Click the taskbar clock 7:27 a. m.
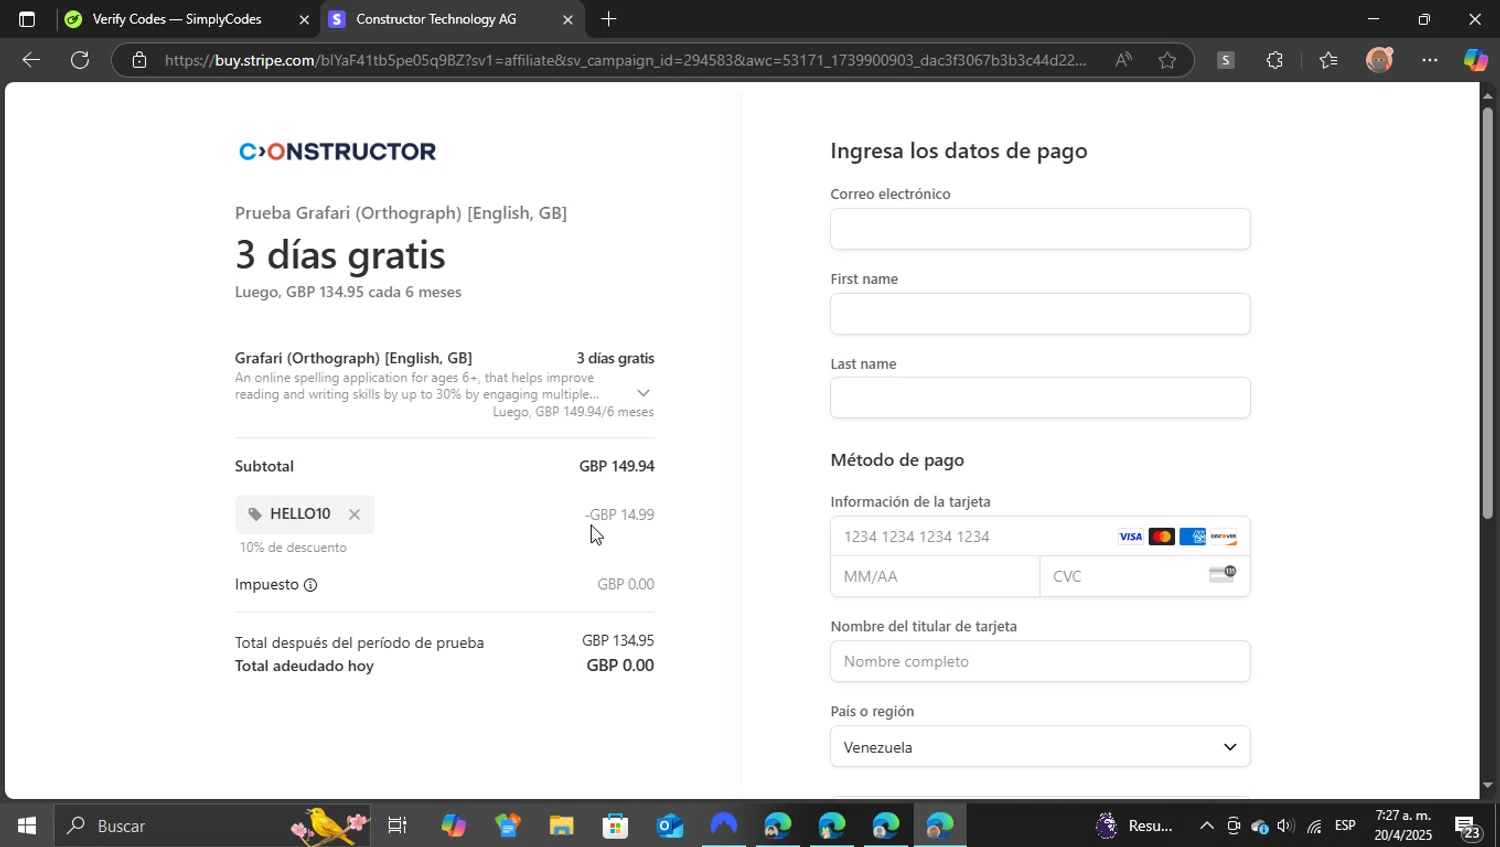Viewport: 1500px width, 847px height. click(x=1403, y=816)
